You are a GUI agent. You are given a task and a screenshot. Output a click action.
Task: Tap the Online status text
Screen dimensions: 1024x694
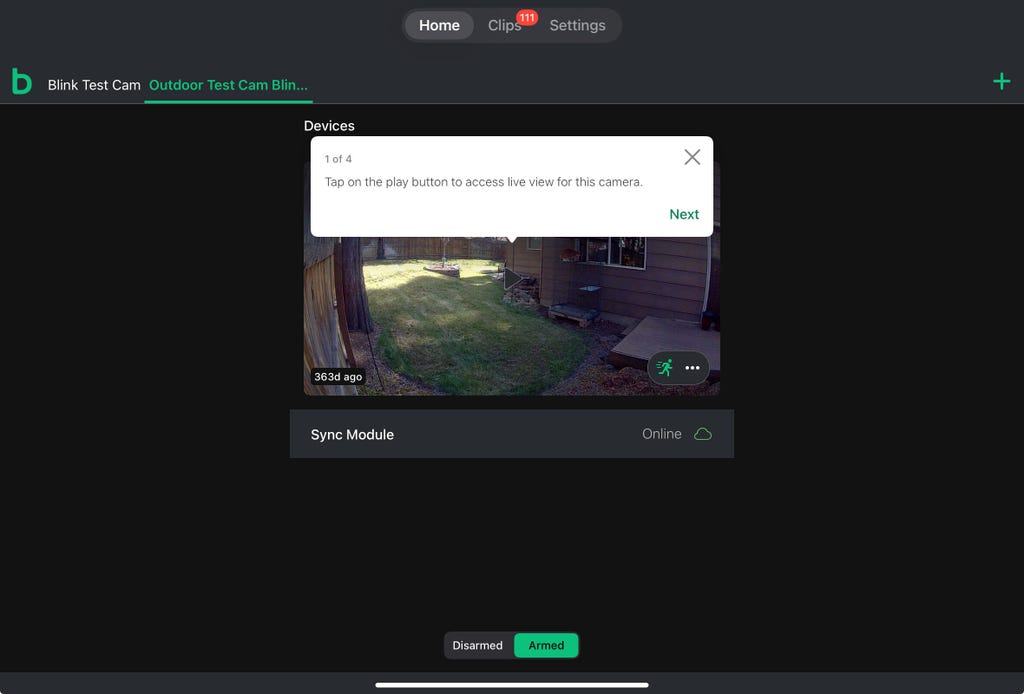661,434
